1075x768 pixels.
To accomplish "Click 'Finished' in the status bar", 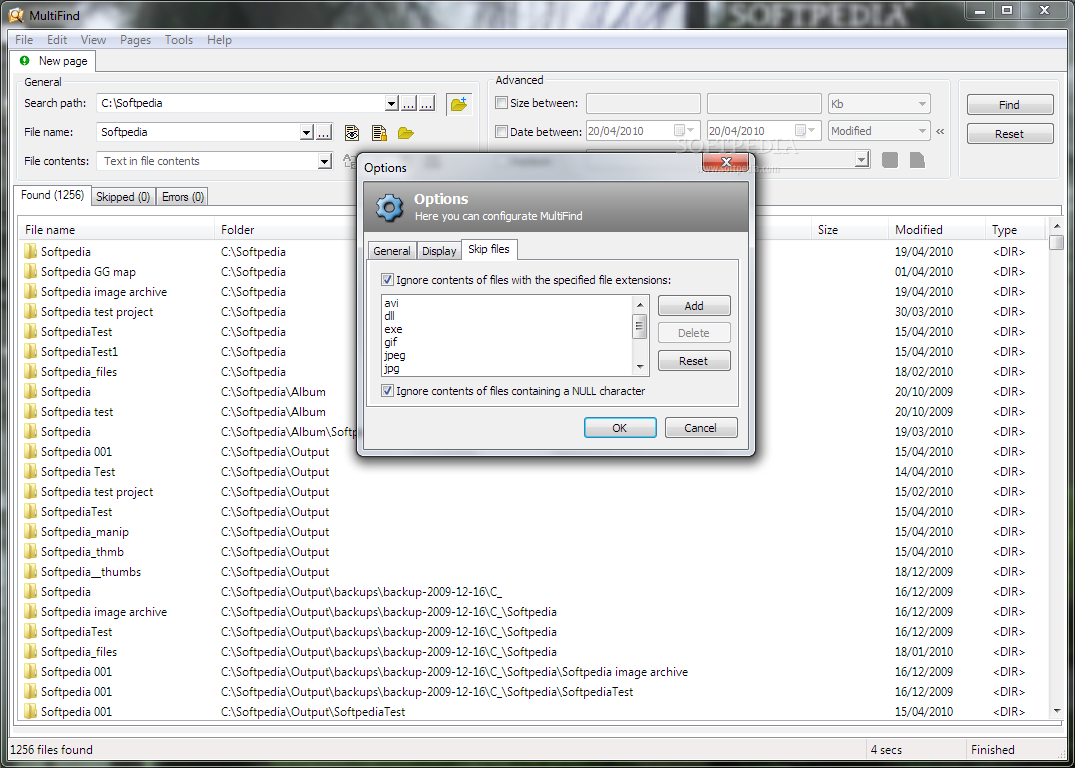I will click(x=992, y=749).
